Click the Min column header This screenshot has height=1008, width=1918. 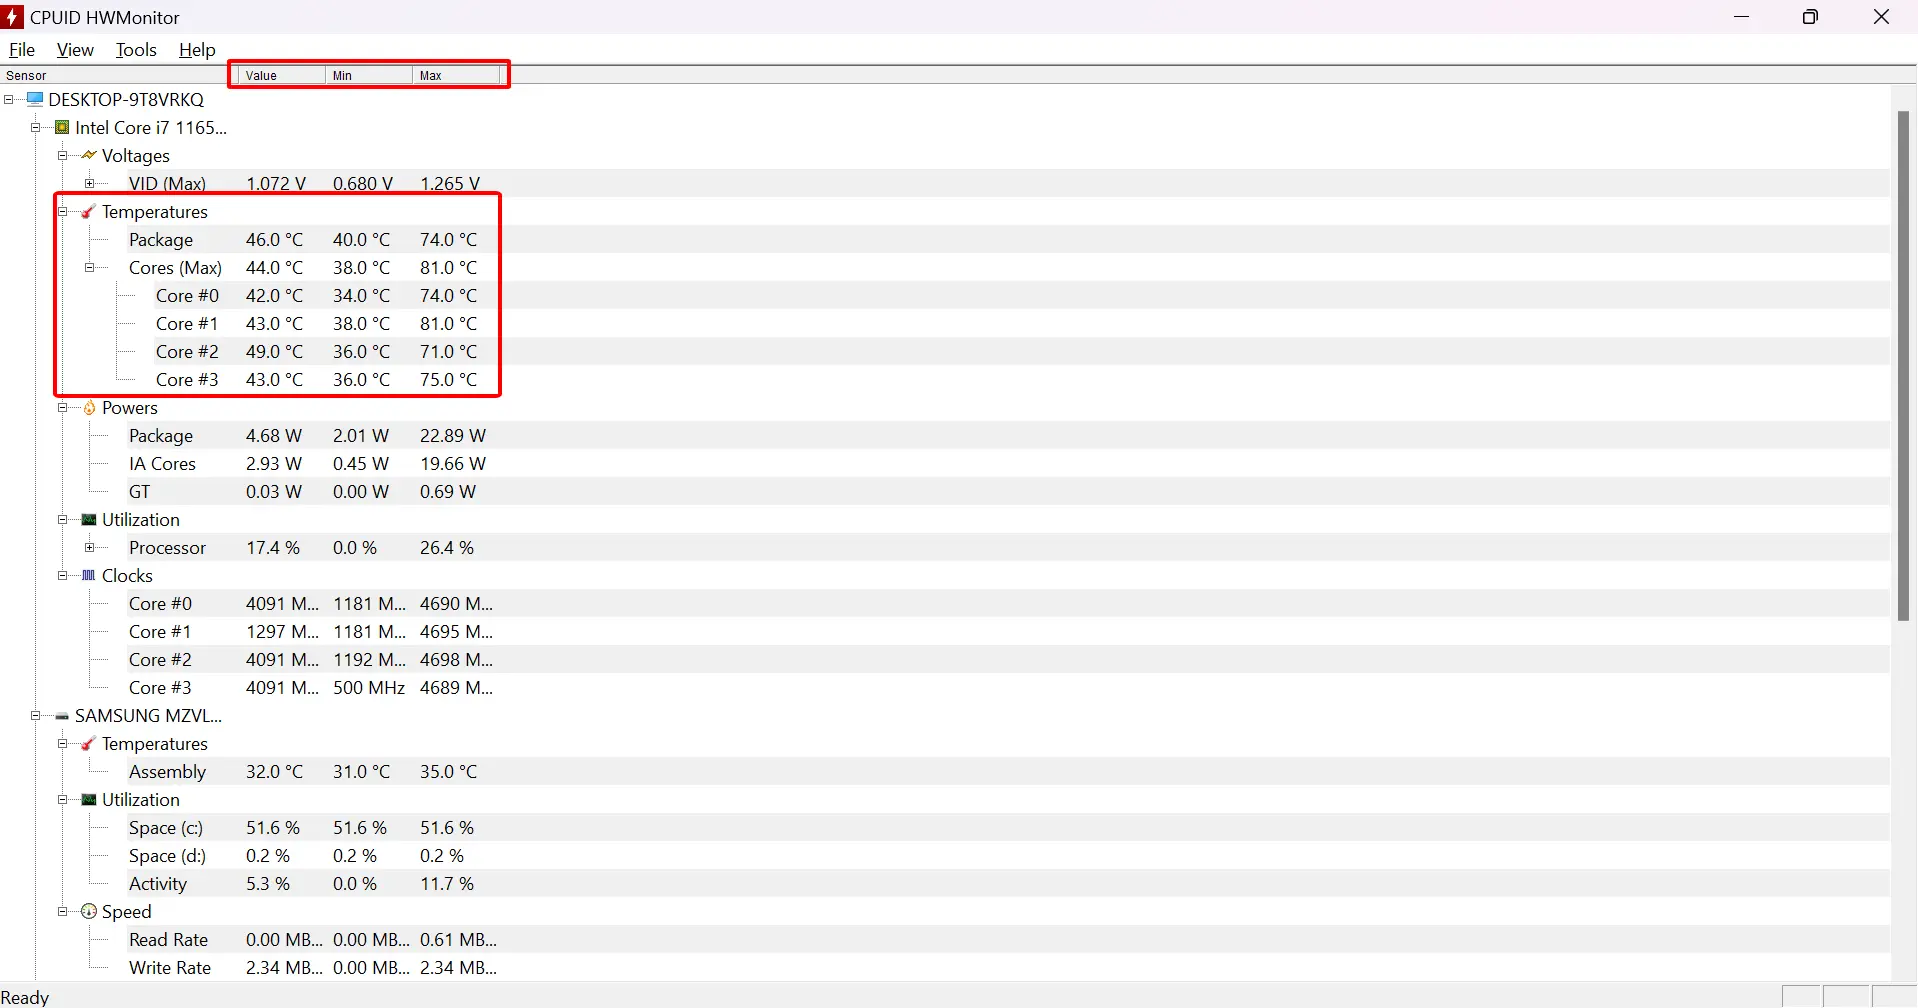coord(369,75)
